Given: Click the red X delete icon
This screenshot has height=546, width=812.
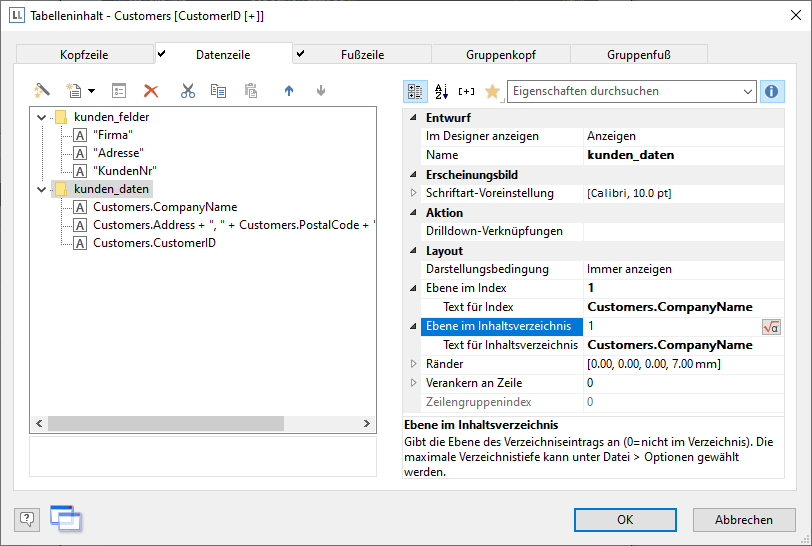Looking at the screenshot, I should click(151, 91).
